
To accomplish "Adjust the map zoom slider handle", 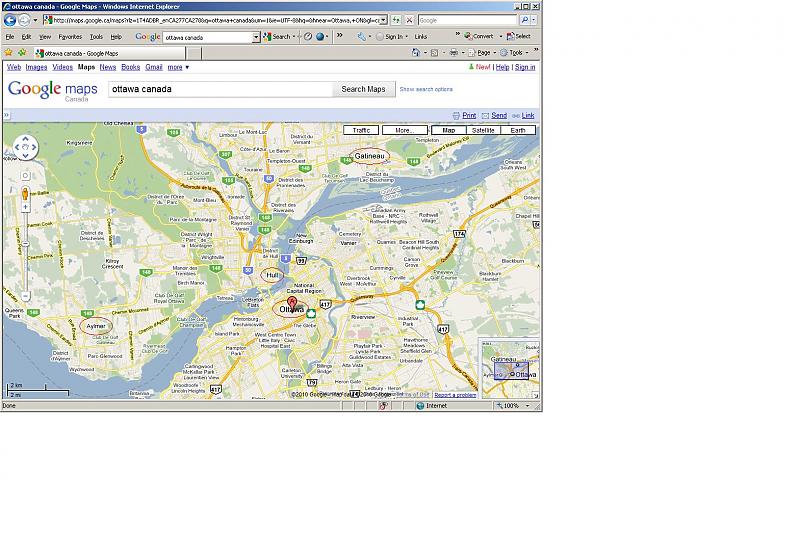I will pos(26,244).
